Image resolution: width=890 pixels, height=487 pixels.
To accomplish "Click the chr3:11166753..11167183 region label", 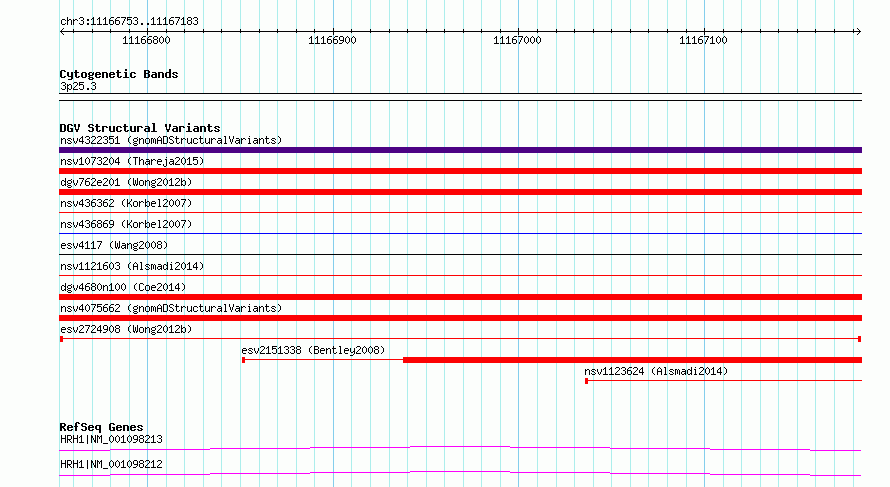I will pyautogui.click(x=129, y=22).
